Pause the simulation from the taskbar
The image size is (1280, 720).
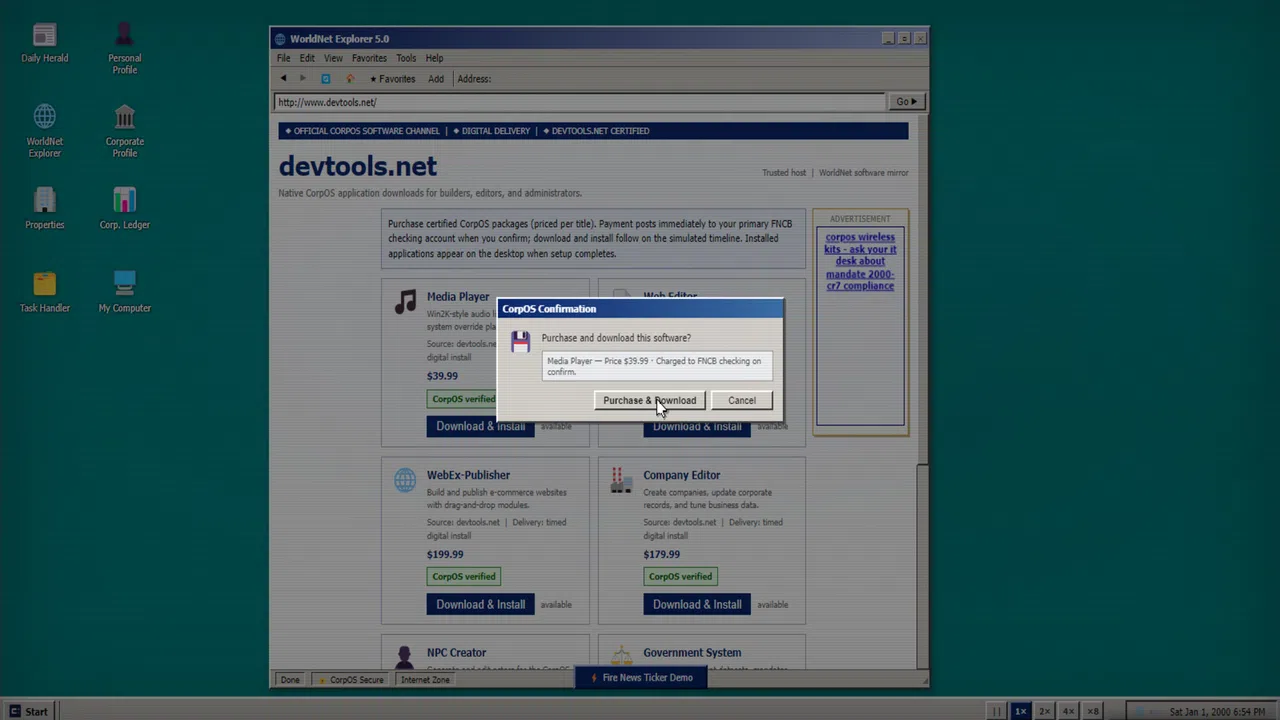(x=996, y=711)
